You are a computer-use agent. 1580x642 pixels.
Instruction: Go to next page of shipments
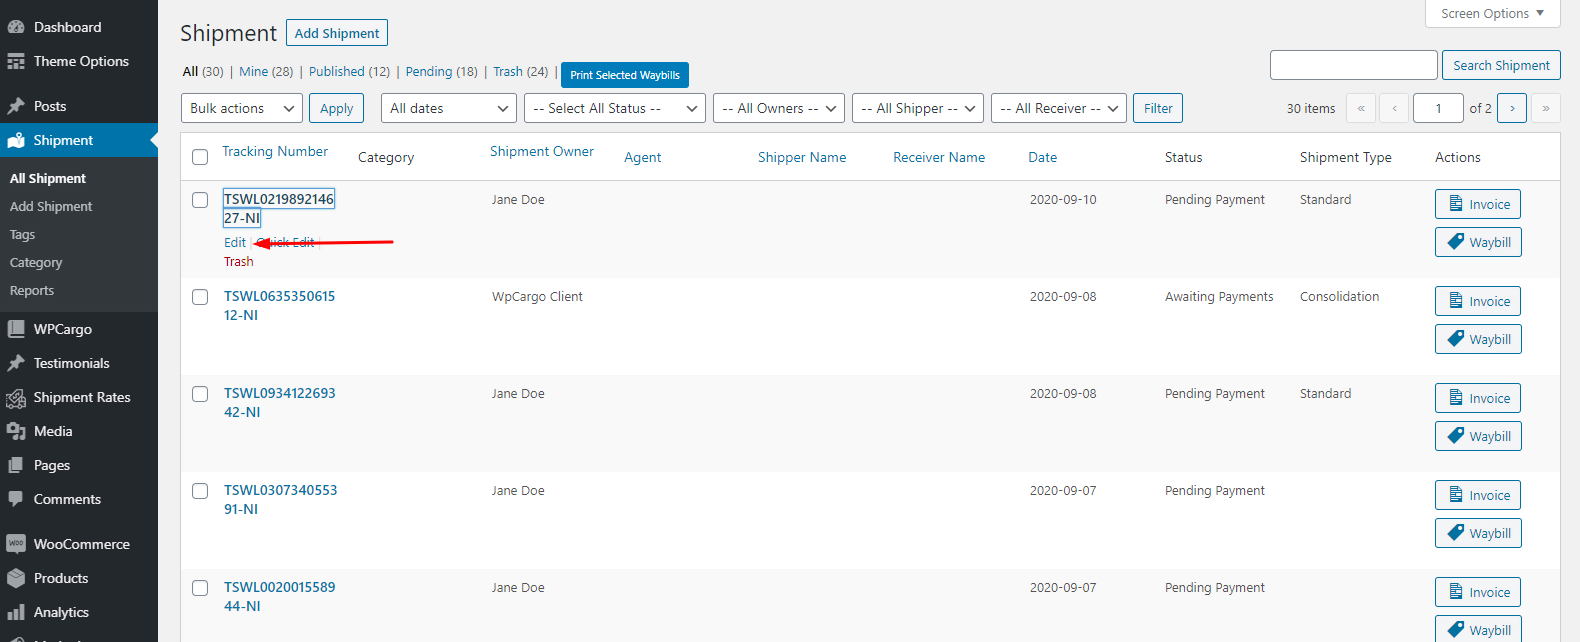pyautogui.click(x=1511, y=108)
